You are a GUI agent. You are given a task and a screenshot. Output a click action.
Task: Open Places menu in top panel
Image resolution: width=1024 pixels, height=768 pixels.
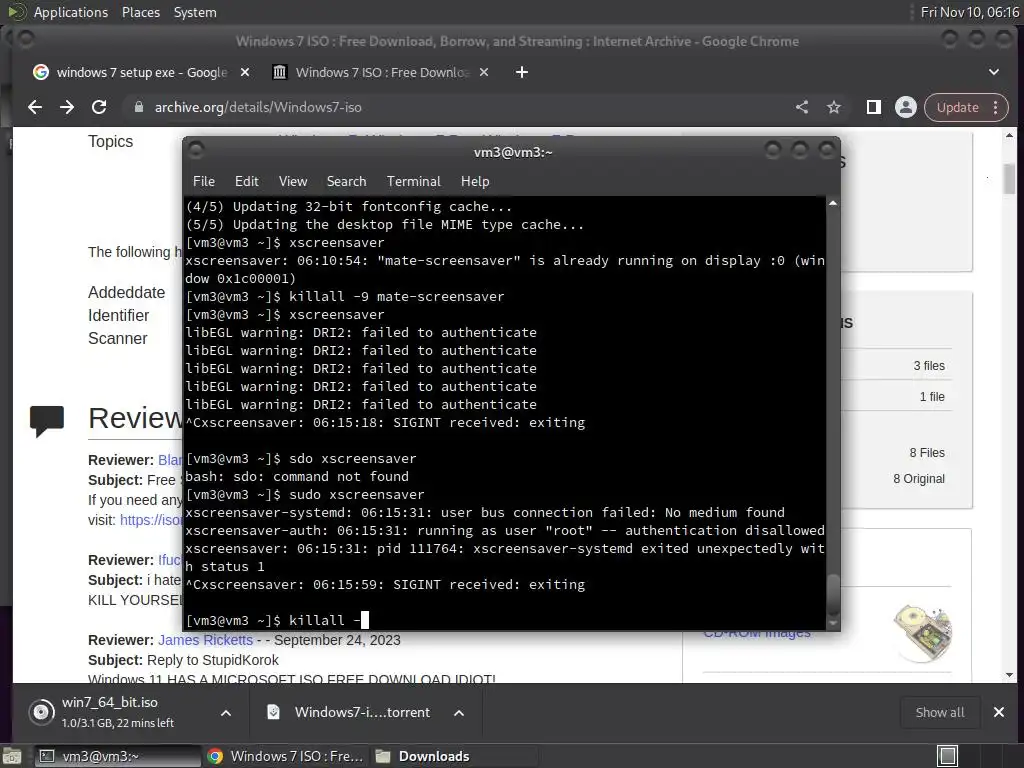click(x=140, y=12)
